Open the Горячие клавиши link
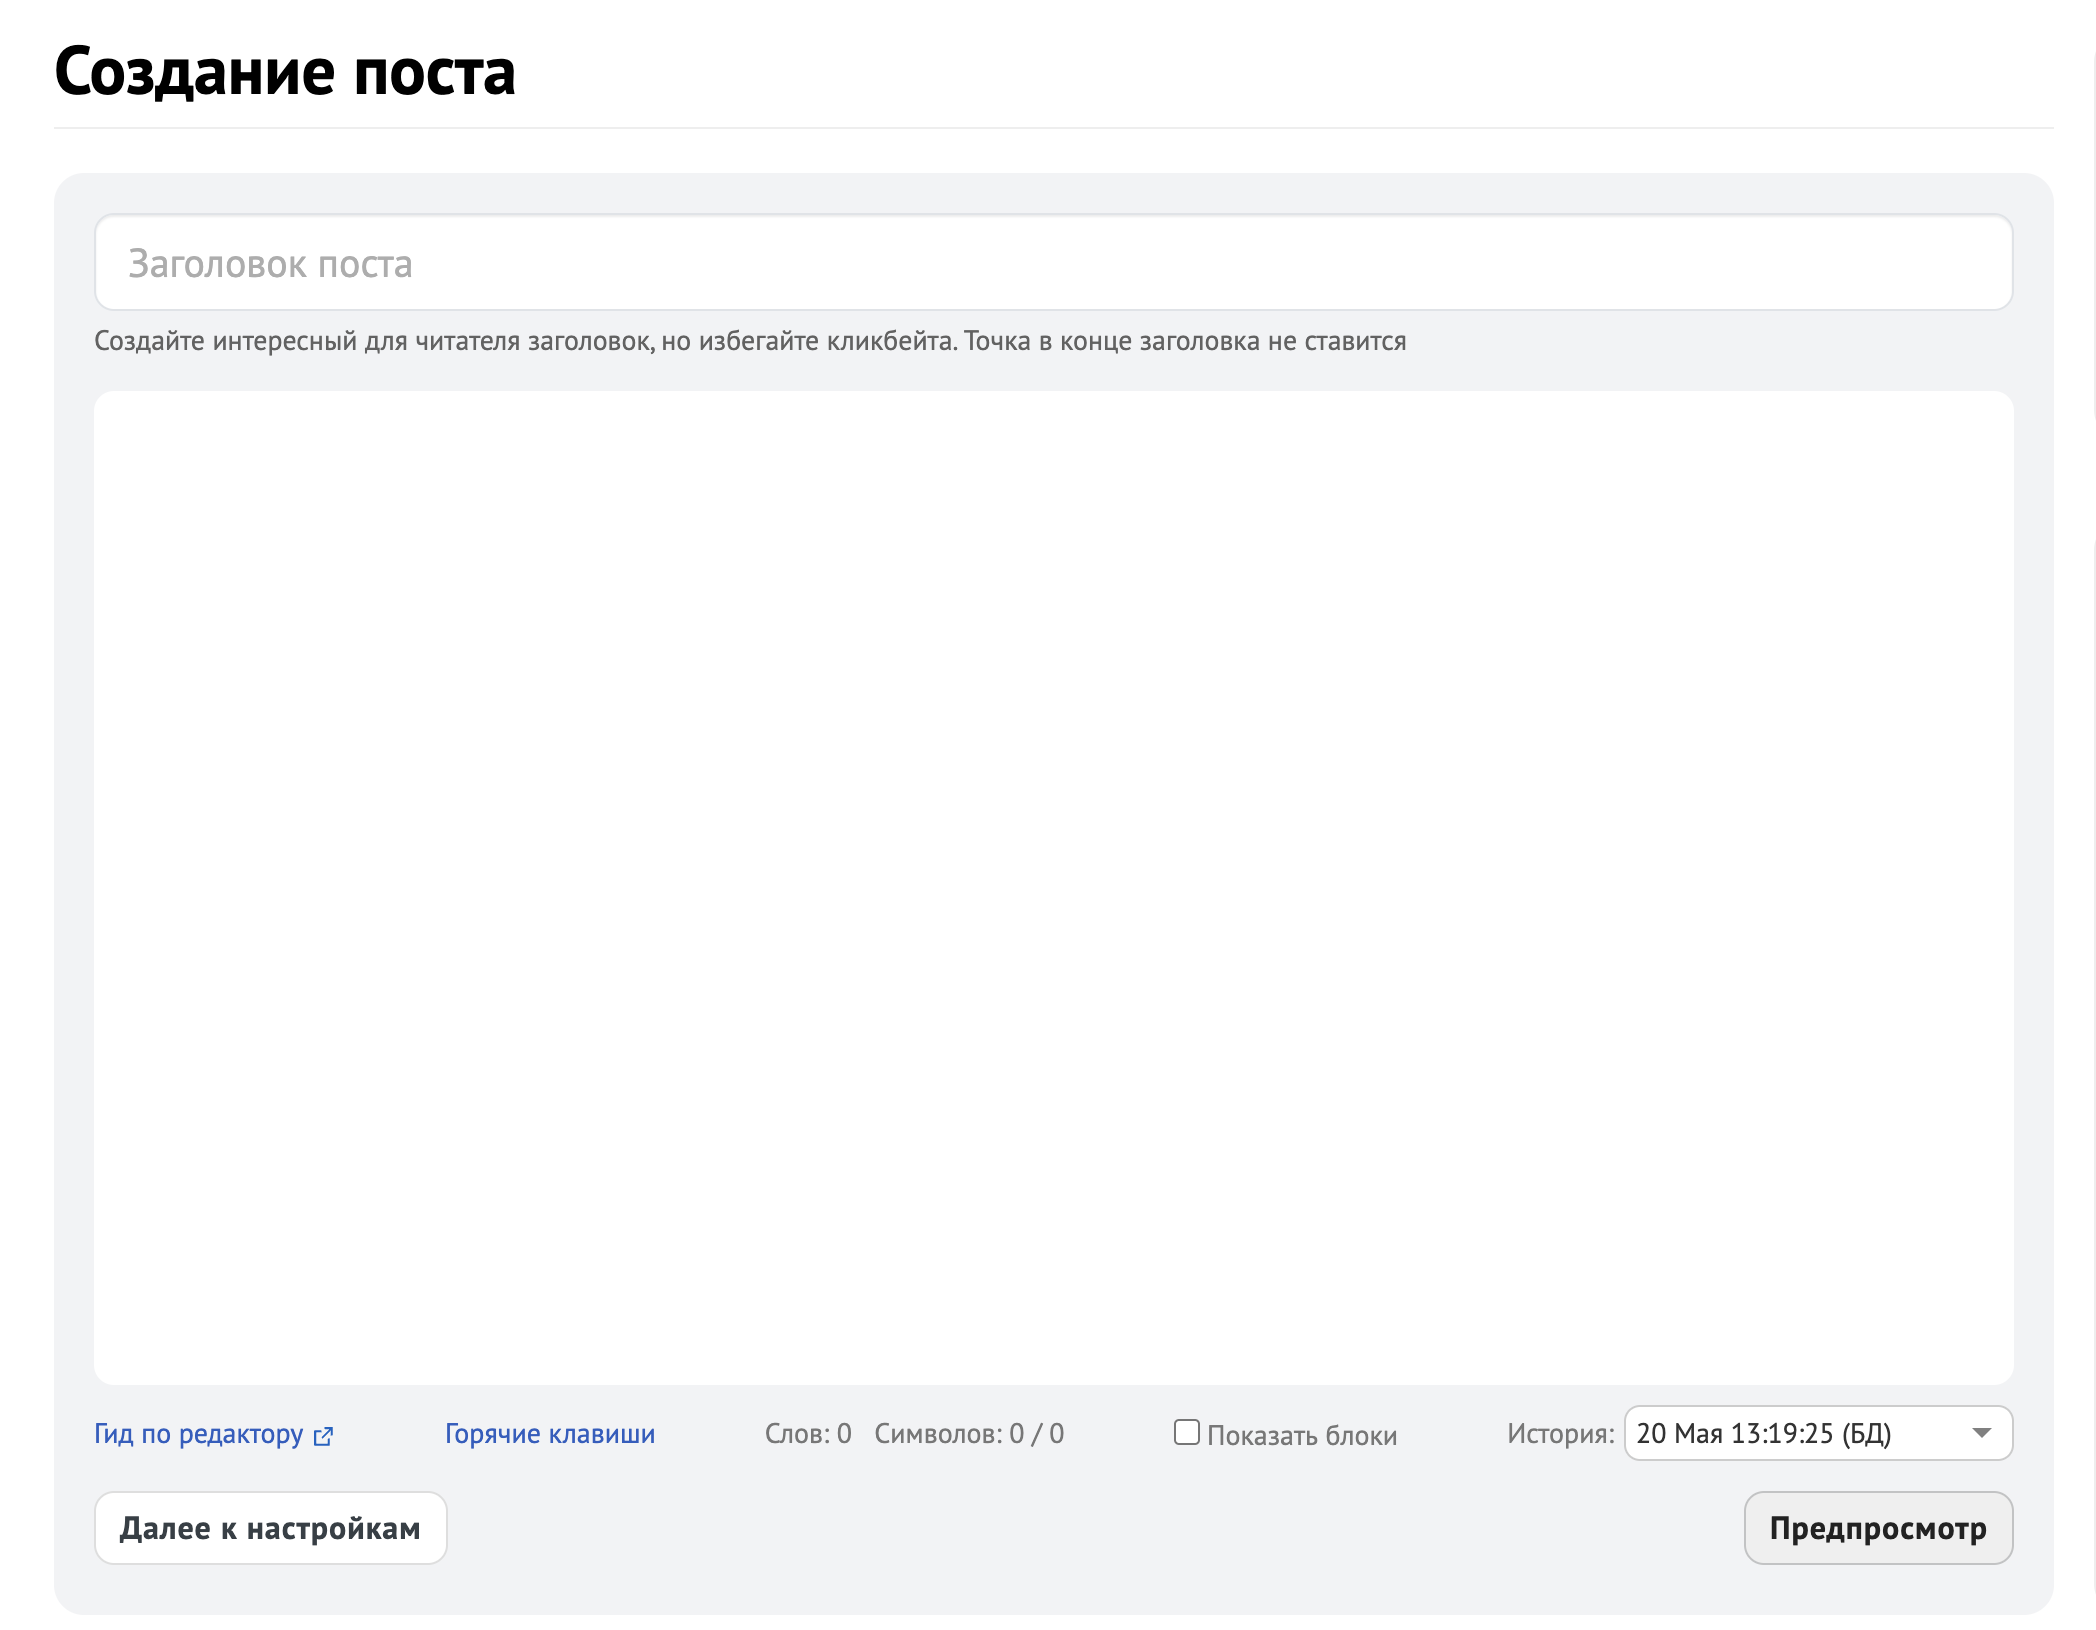This screenshot has height=1630, width=2096. click(x=550, y=1434)
